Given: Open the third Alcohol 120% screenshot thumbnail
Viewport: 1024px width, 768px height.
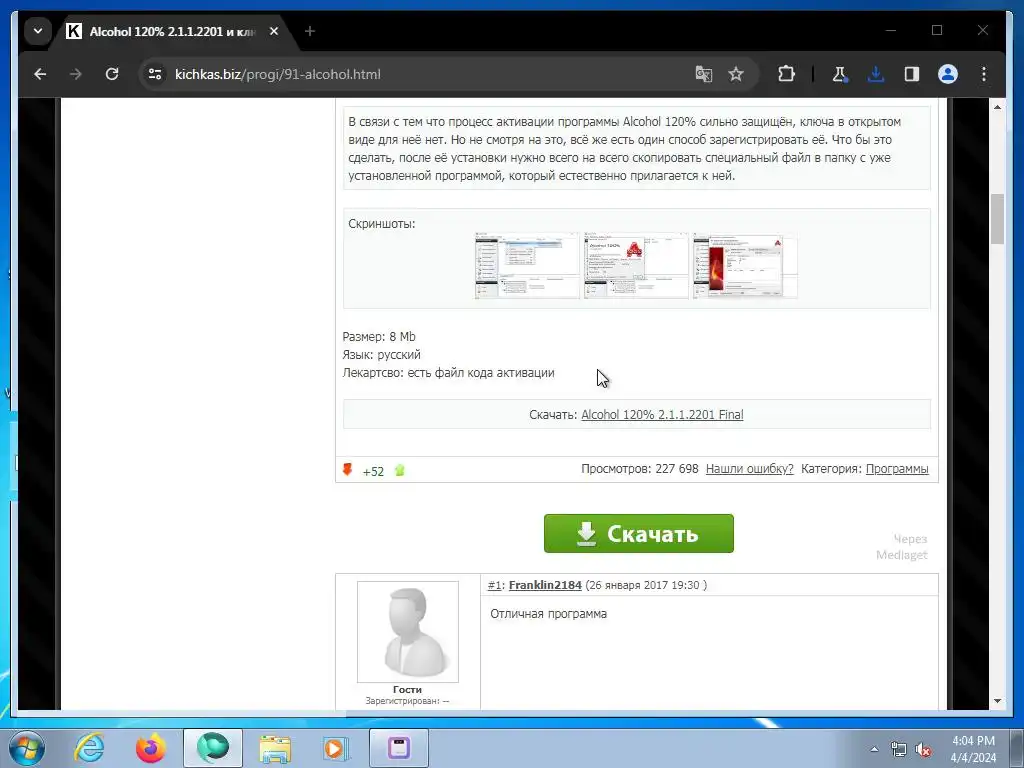Looking at the screenshot, I should pyautogui.click(x=745, y=265).
